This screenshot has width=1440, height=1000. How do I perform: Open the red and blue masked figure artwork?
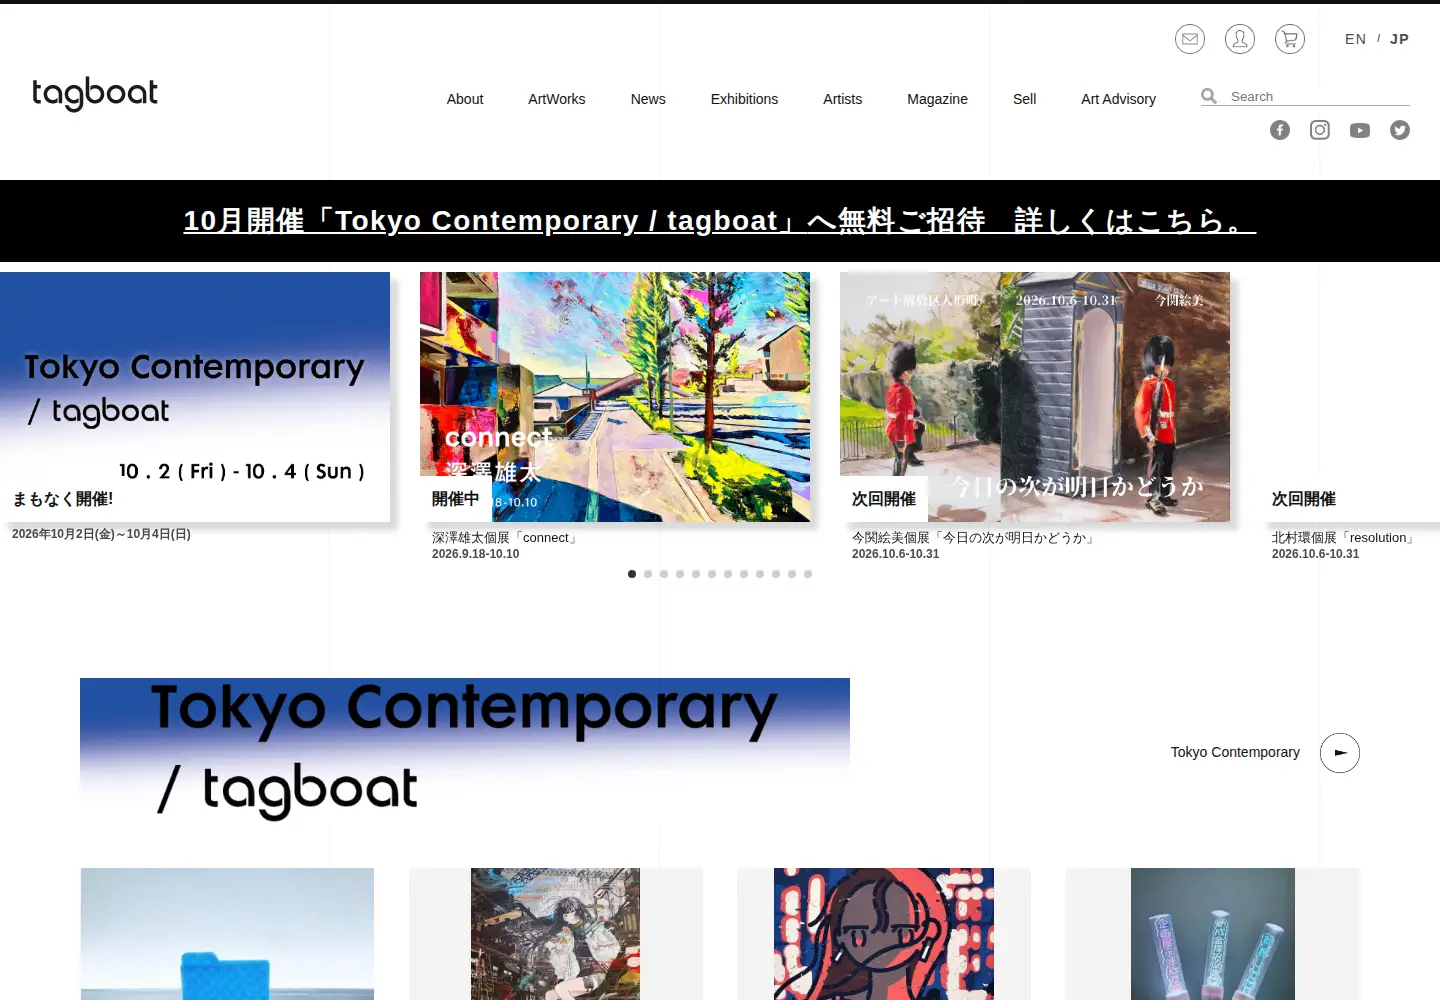click(884, 934)
